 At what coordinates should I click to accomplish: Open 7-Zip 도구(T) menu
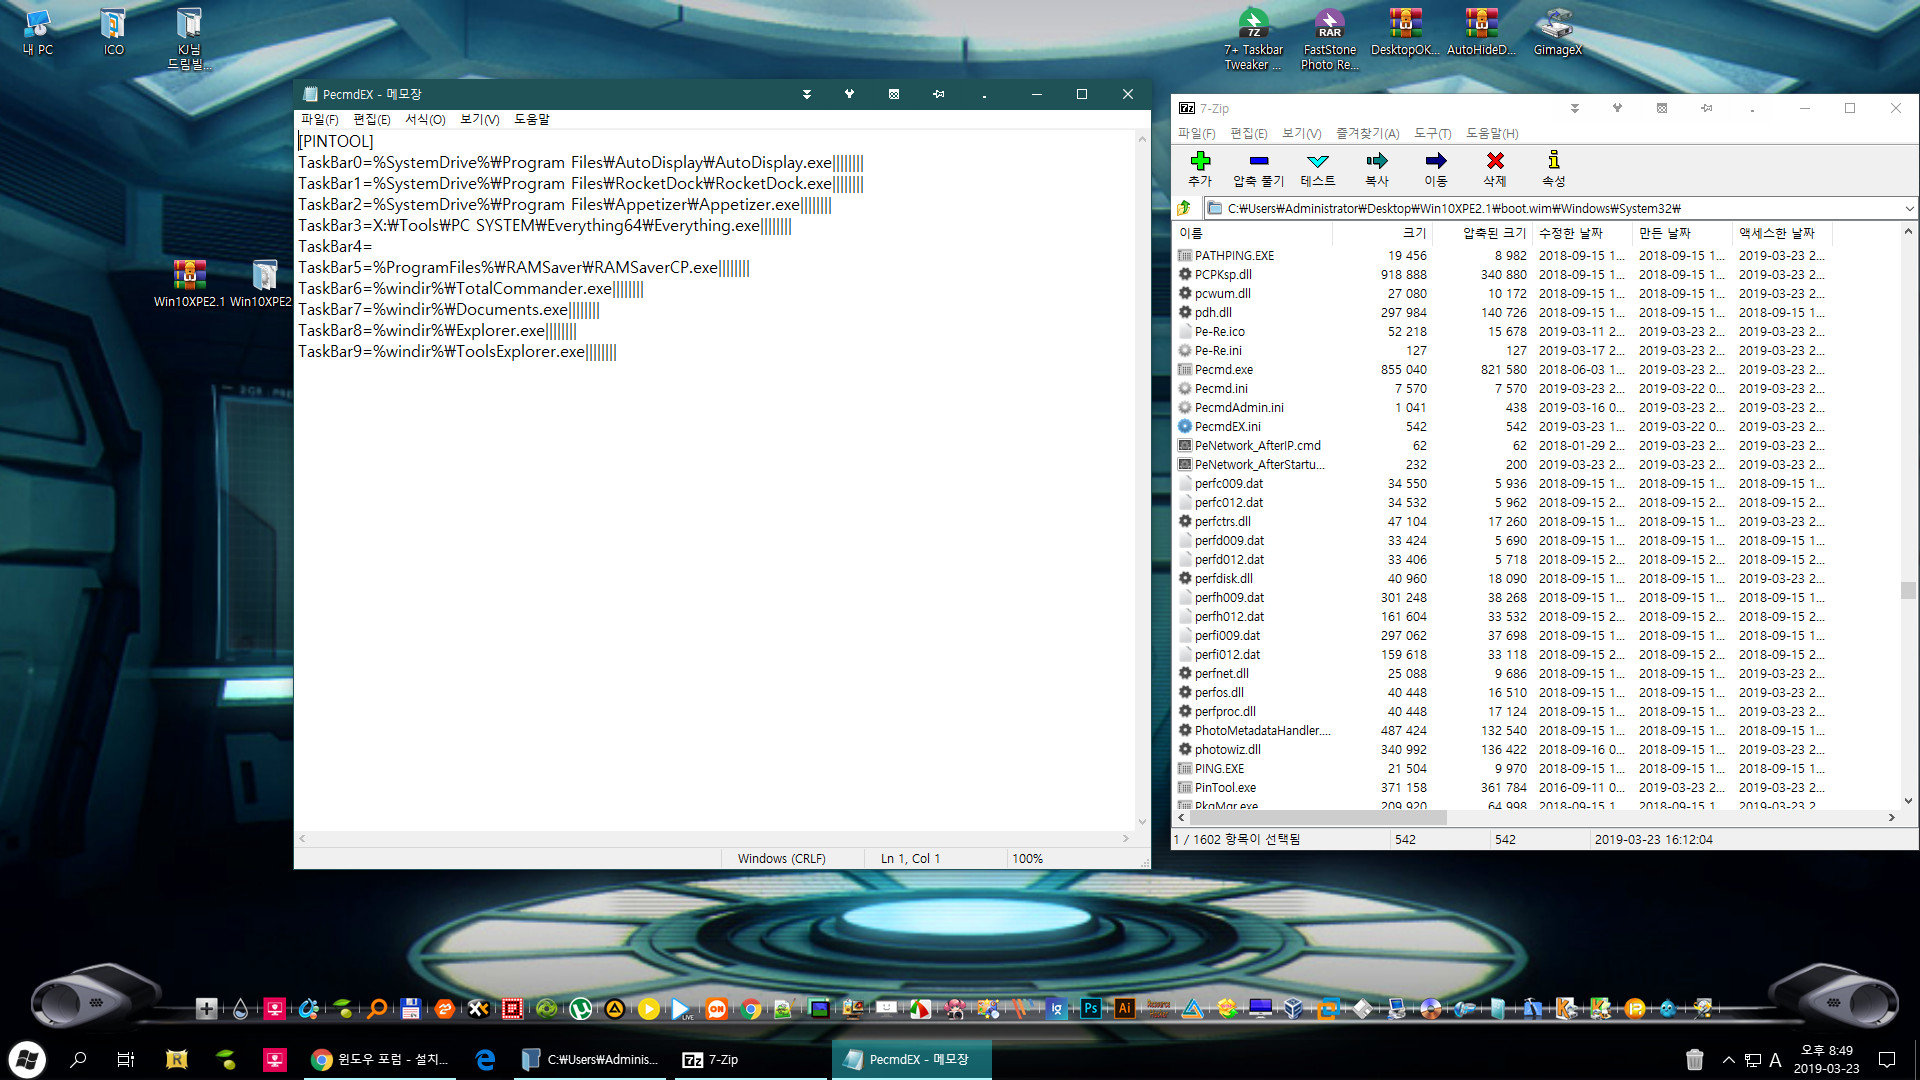point(1432,133)
